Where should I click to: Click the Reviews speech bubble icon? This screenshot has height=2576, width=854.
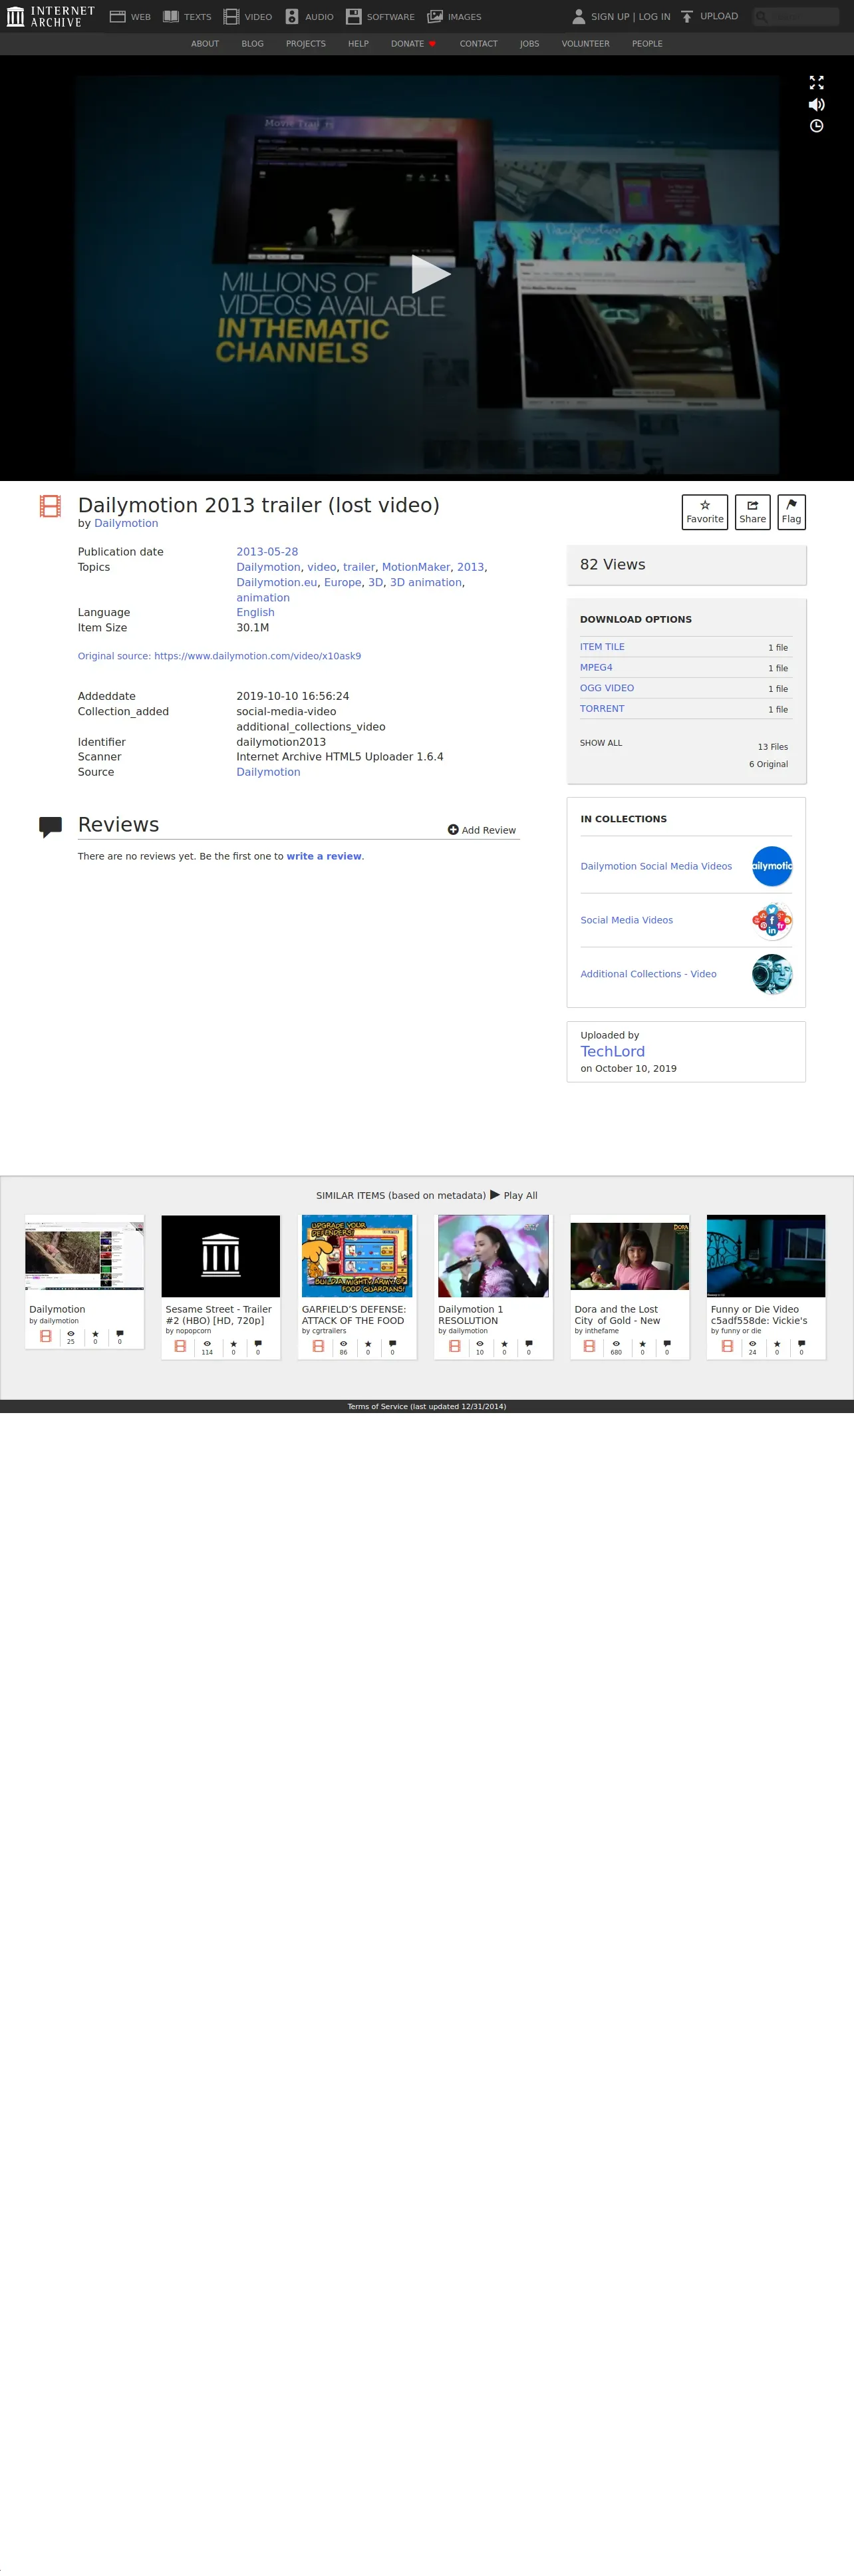click(x=50, y=827)
